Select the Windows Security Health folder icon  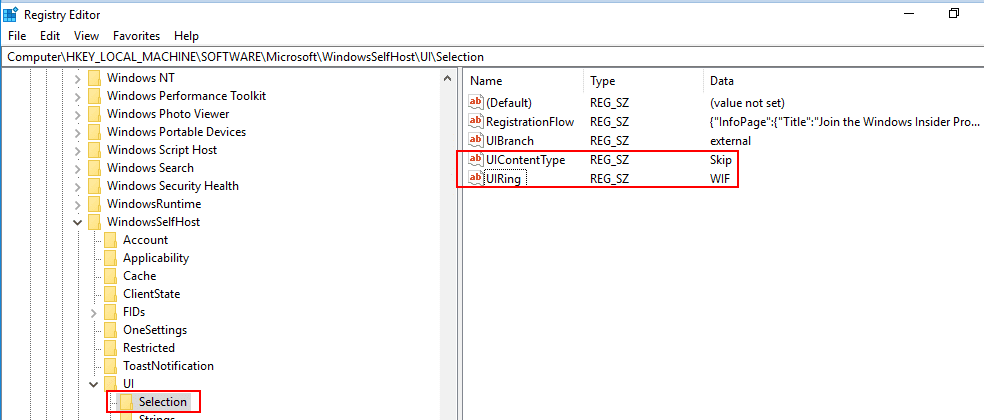(94, 186)
